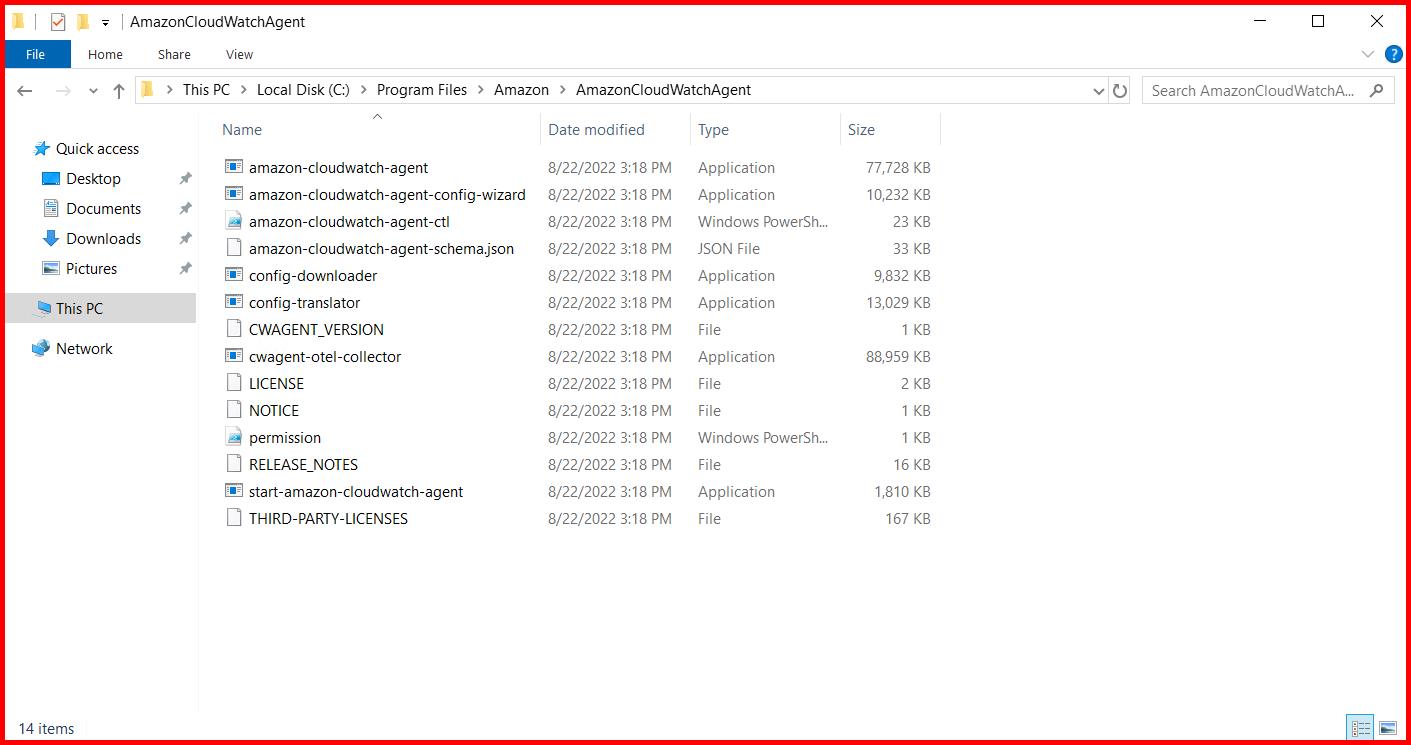Open Help via the blue question mark
The image size is (1411, 745).
tap(1393, 54)
